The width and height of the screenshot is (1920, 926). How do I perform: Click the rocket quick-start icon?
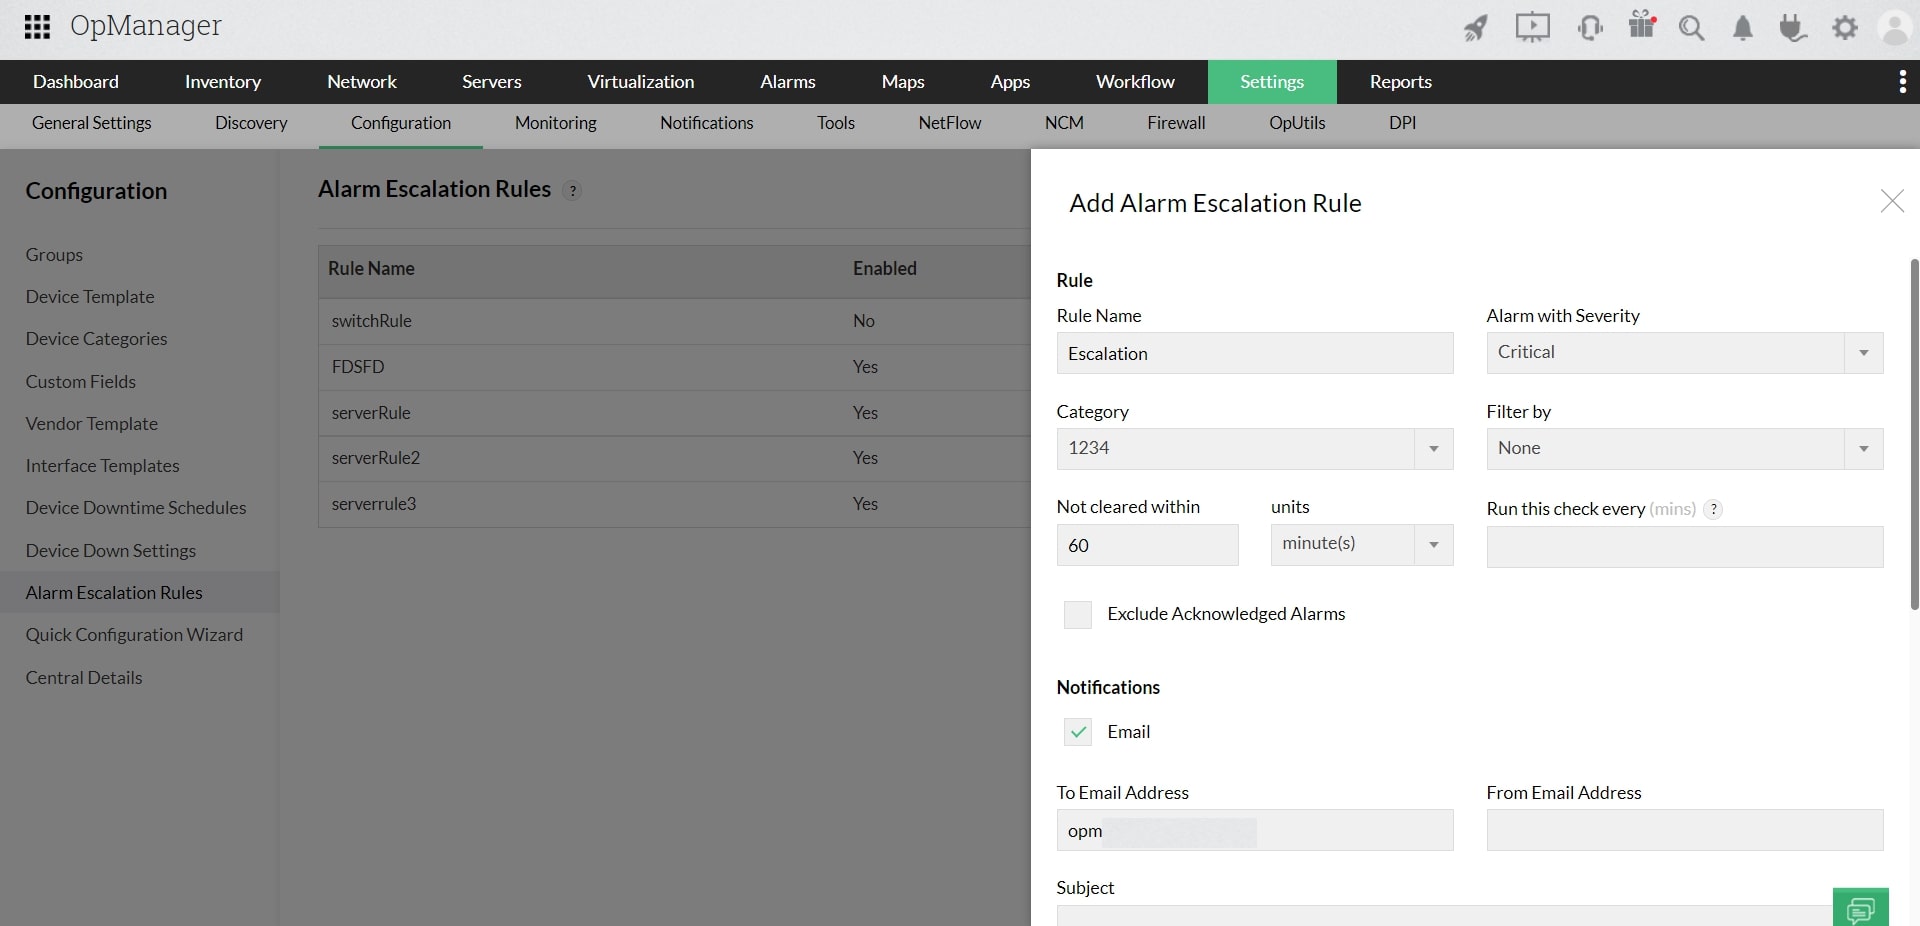click(1476, 28)
